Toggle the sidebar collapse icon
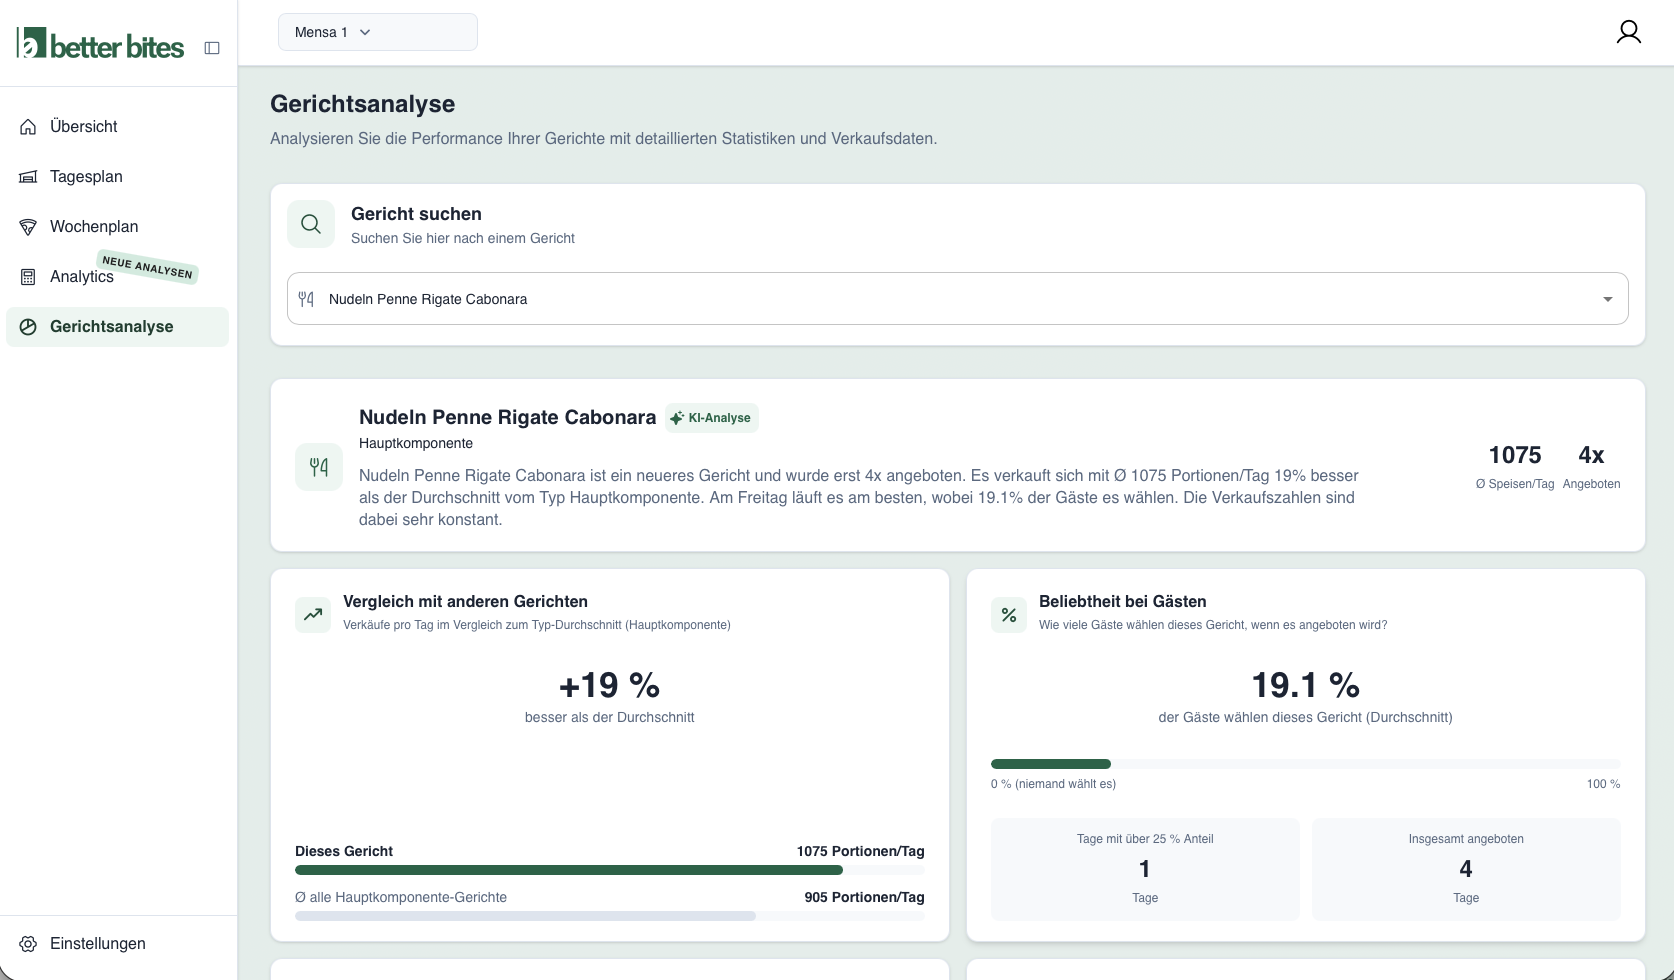Screen dimensions: 1674x980 point(212,48)
